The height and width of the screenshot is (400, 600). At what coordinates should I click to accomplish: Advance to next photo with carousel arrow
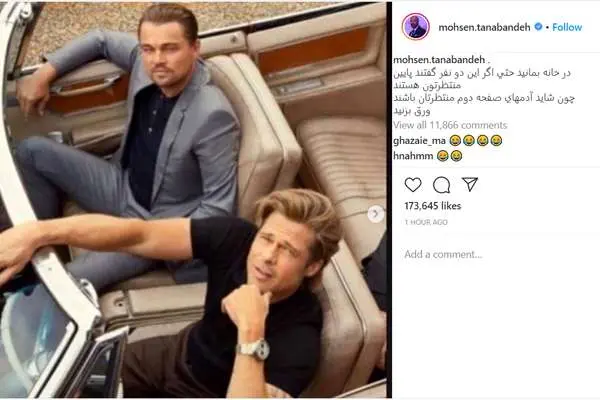376,214
